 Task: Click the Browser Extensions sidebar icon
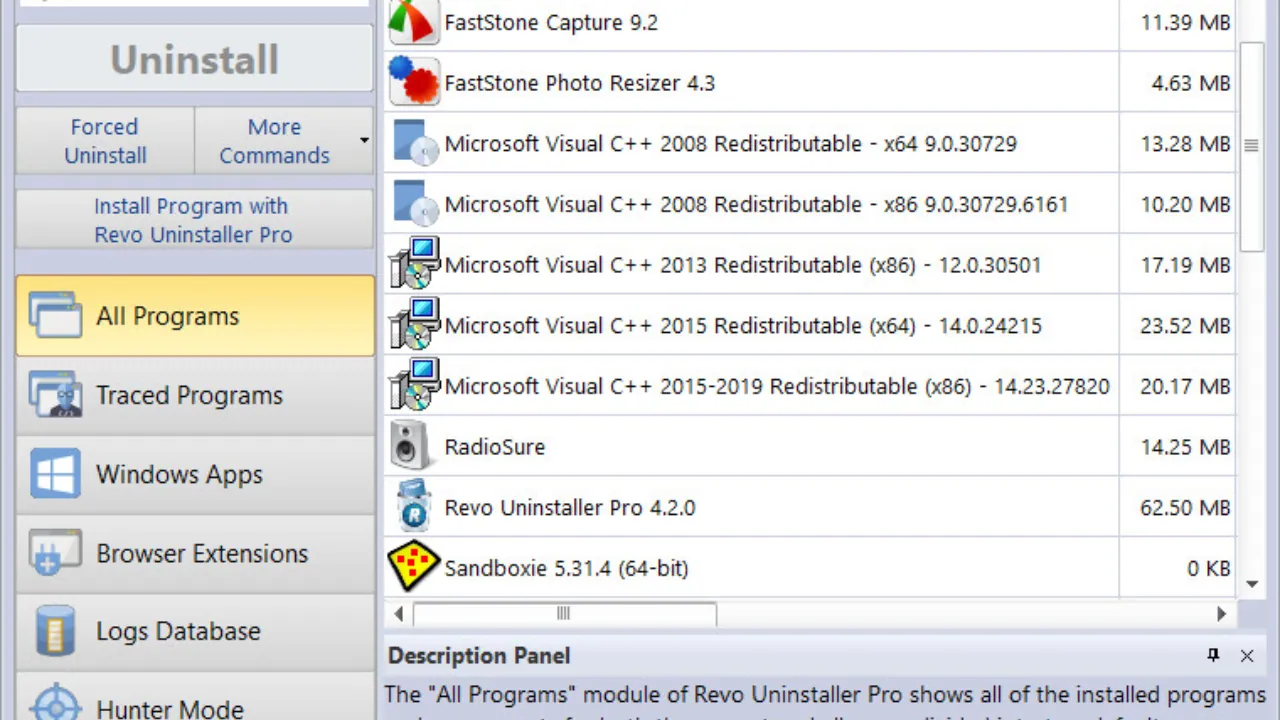[x=55, y=553]
